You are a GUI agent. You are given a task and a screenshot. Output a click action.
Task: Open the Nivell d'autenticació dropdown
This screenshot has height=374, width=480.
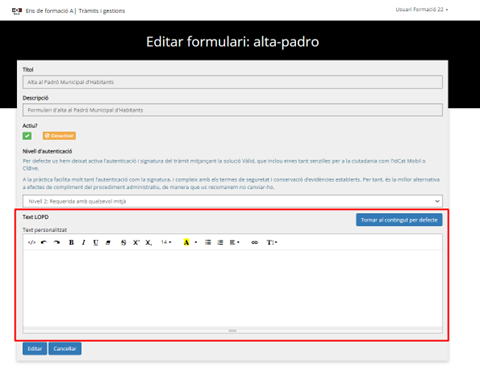point(233,201)
